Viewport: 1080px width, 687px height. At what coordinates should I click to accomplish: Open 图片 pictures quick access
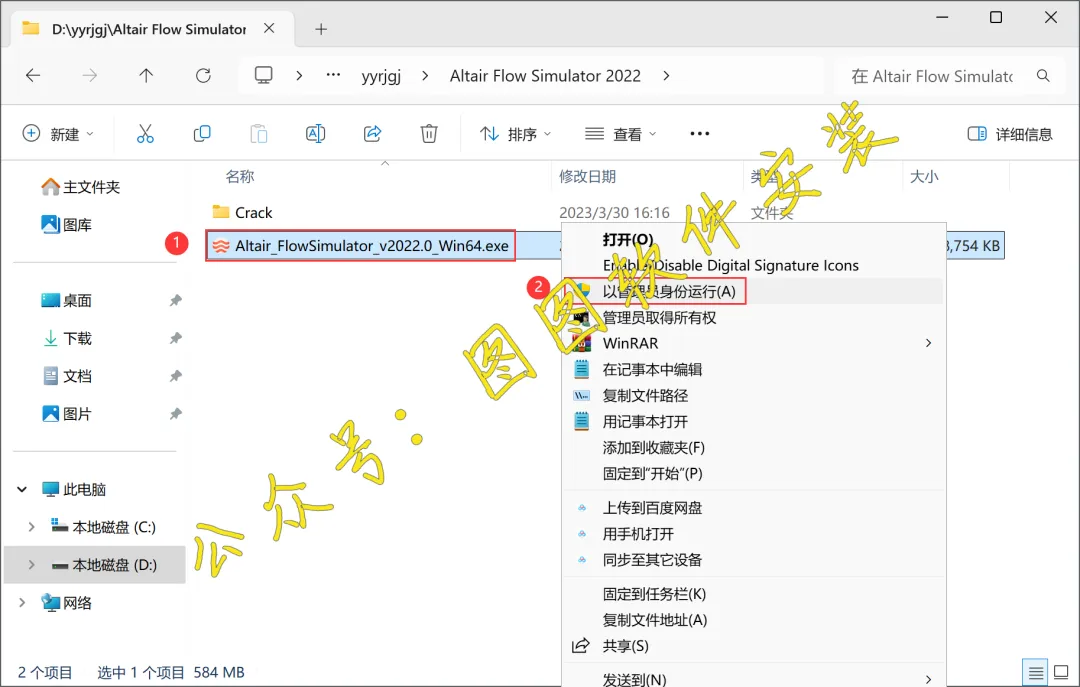[67, 414]
